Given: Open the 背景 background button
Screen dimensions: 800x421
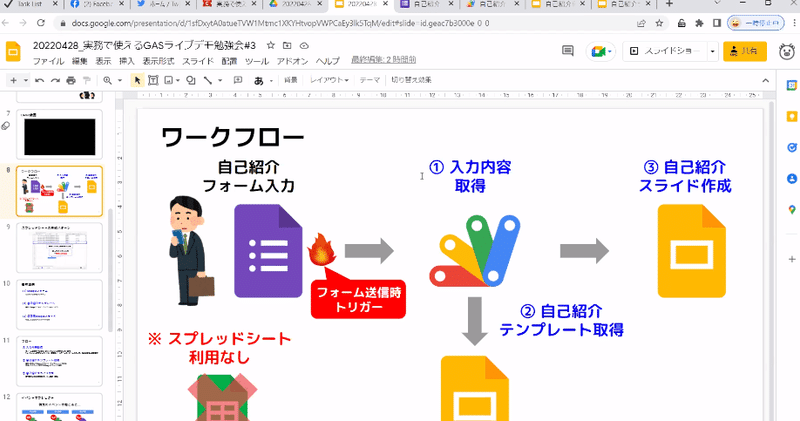Looking at the screenshot, I should [x=291, y=80].
